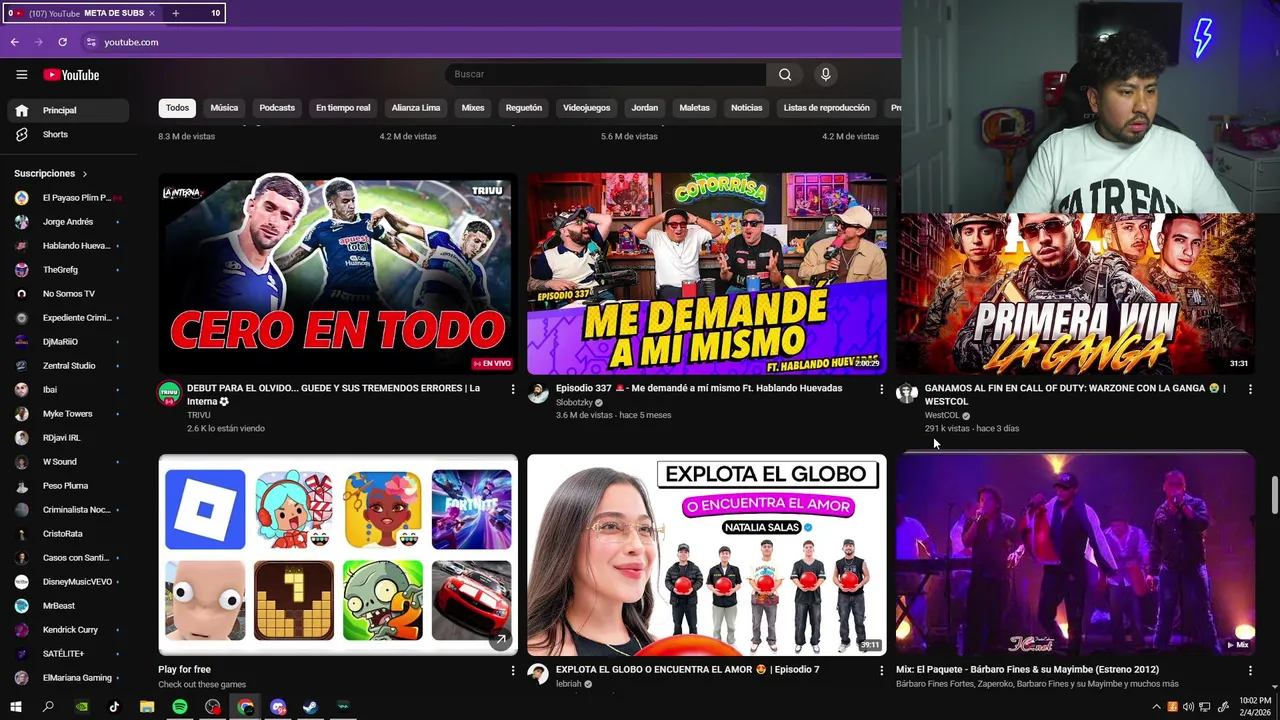Open the El Payaso Plim Plim subscription

click(x=68, y=198)
